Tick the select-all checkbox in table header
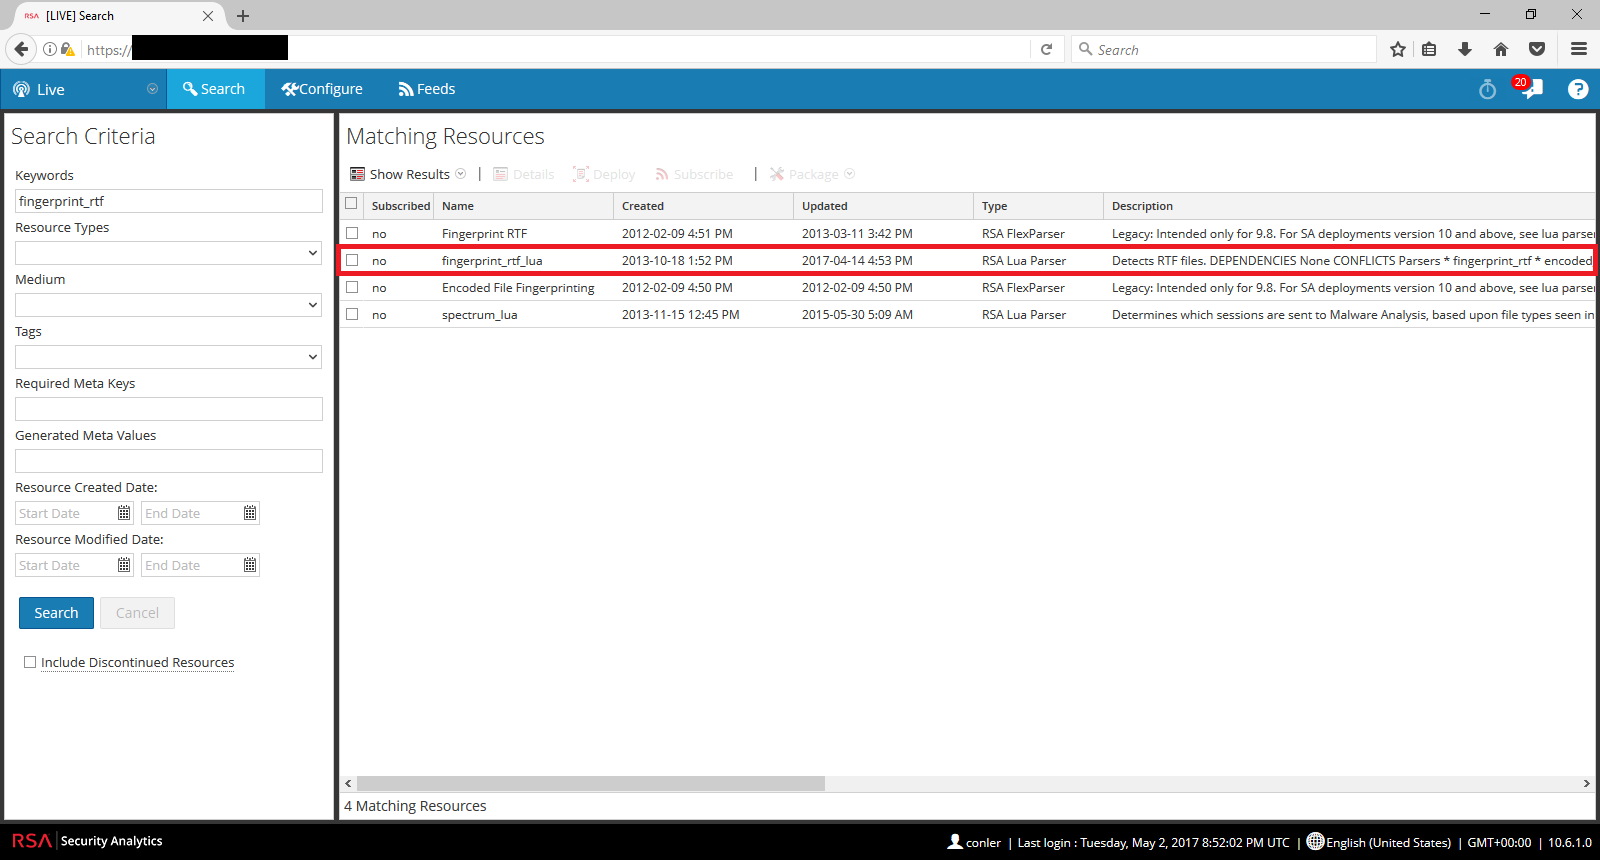 point(351,204)
